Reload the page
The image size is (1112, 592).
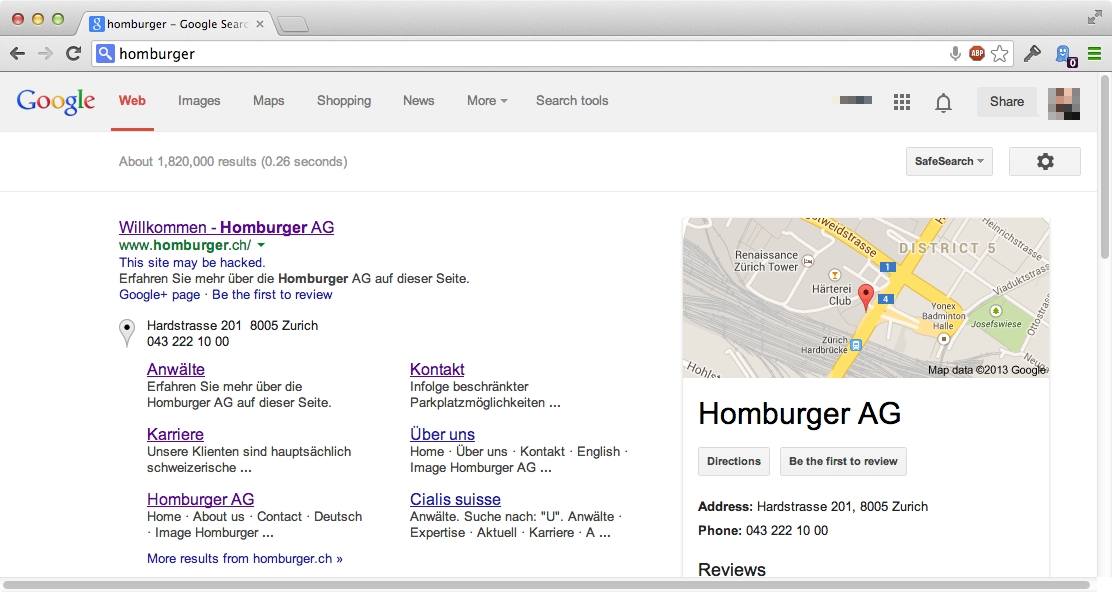73,54
